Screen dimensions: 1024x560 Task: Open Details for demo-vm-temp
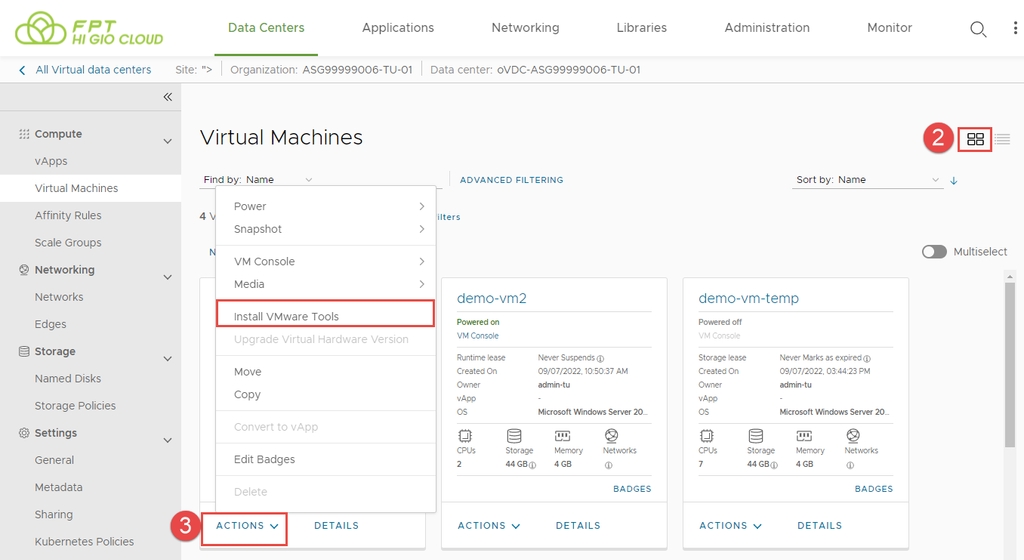click(819, 525)
